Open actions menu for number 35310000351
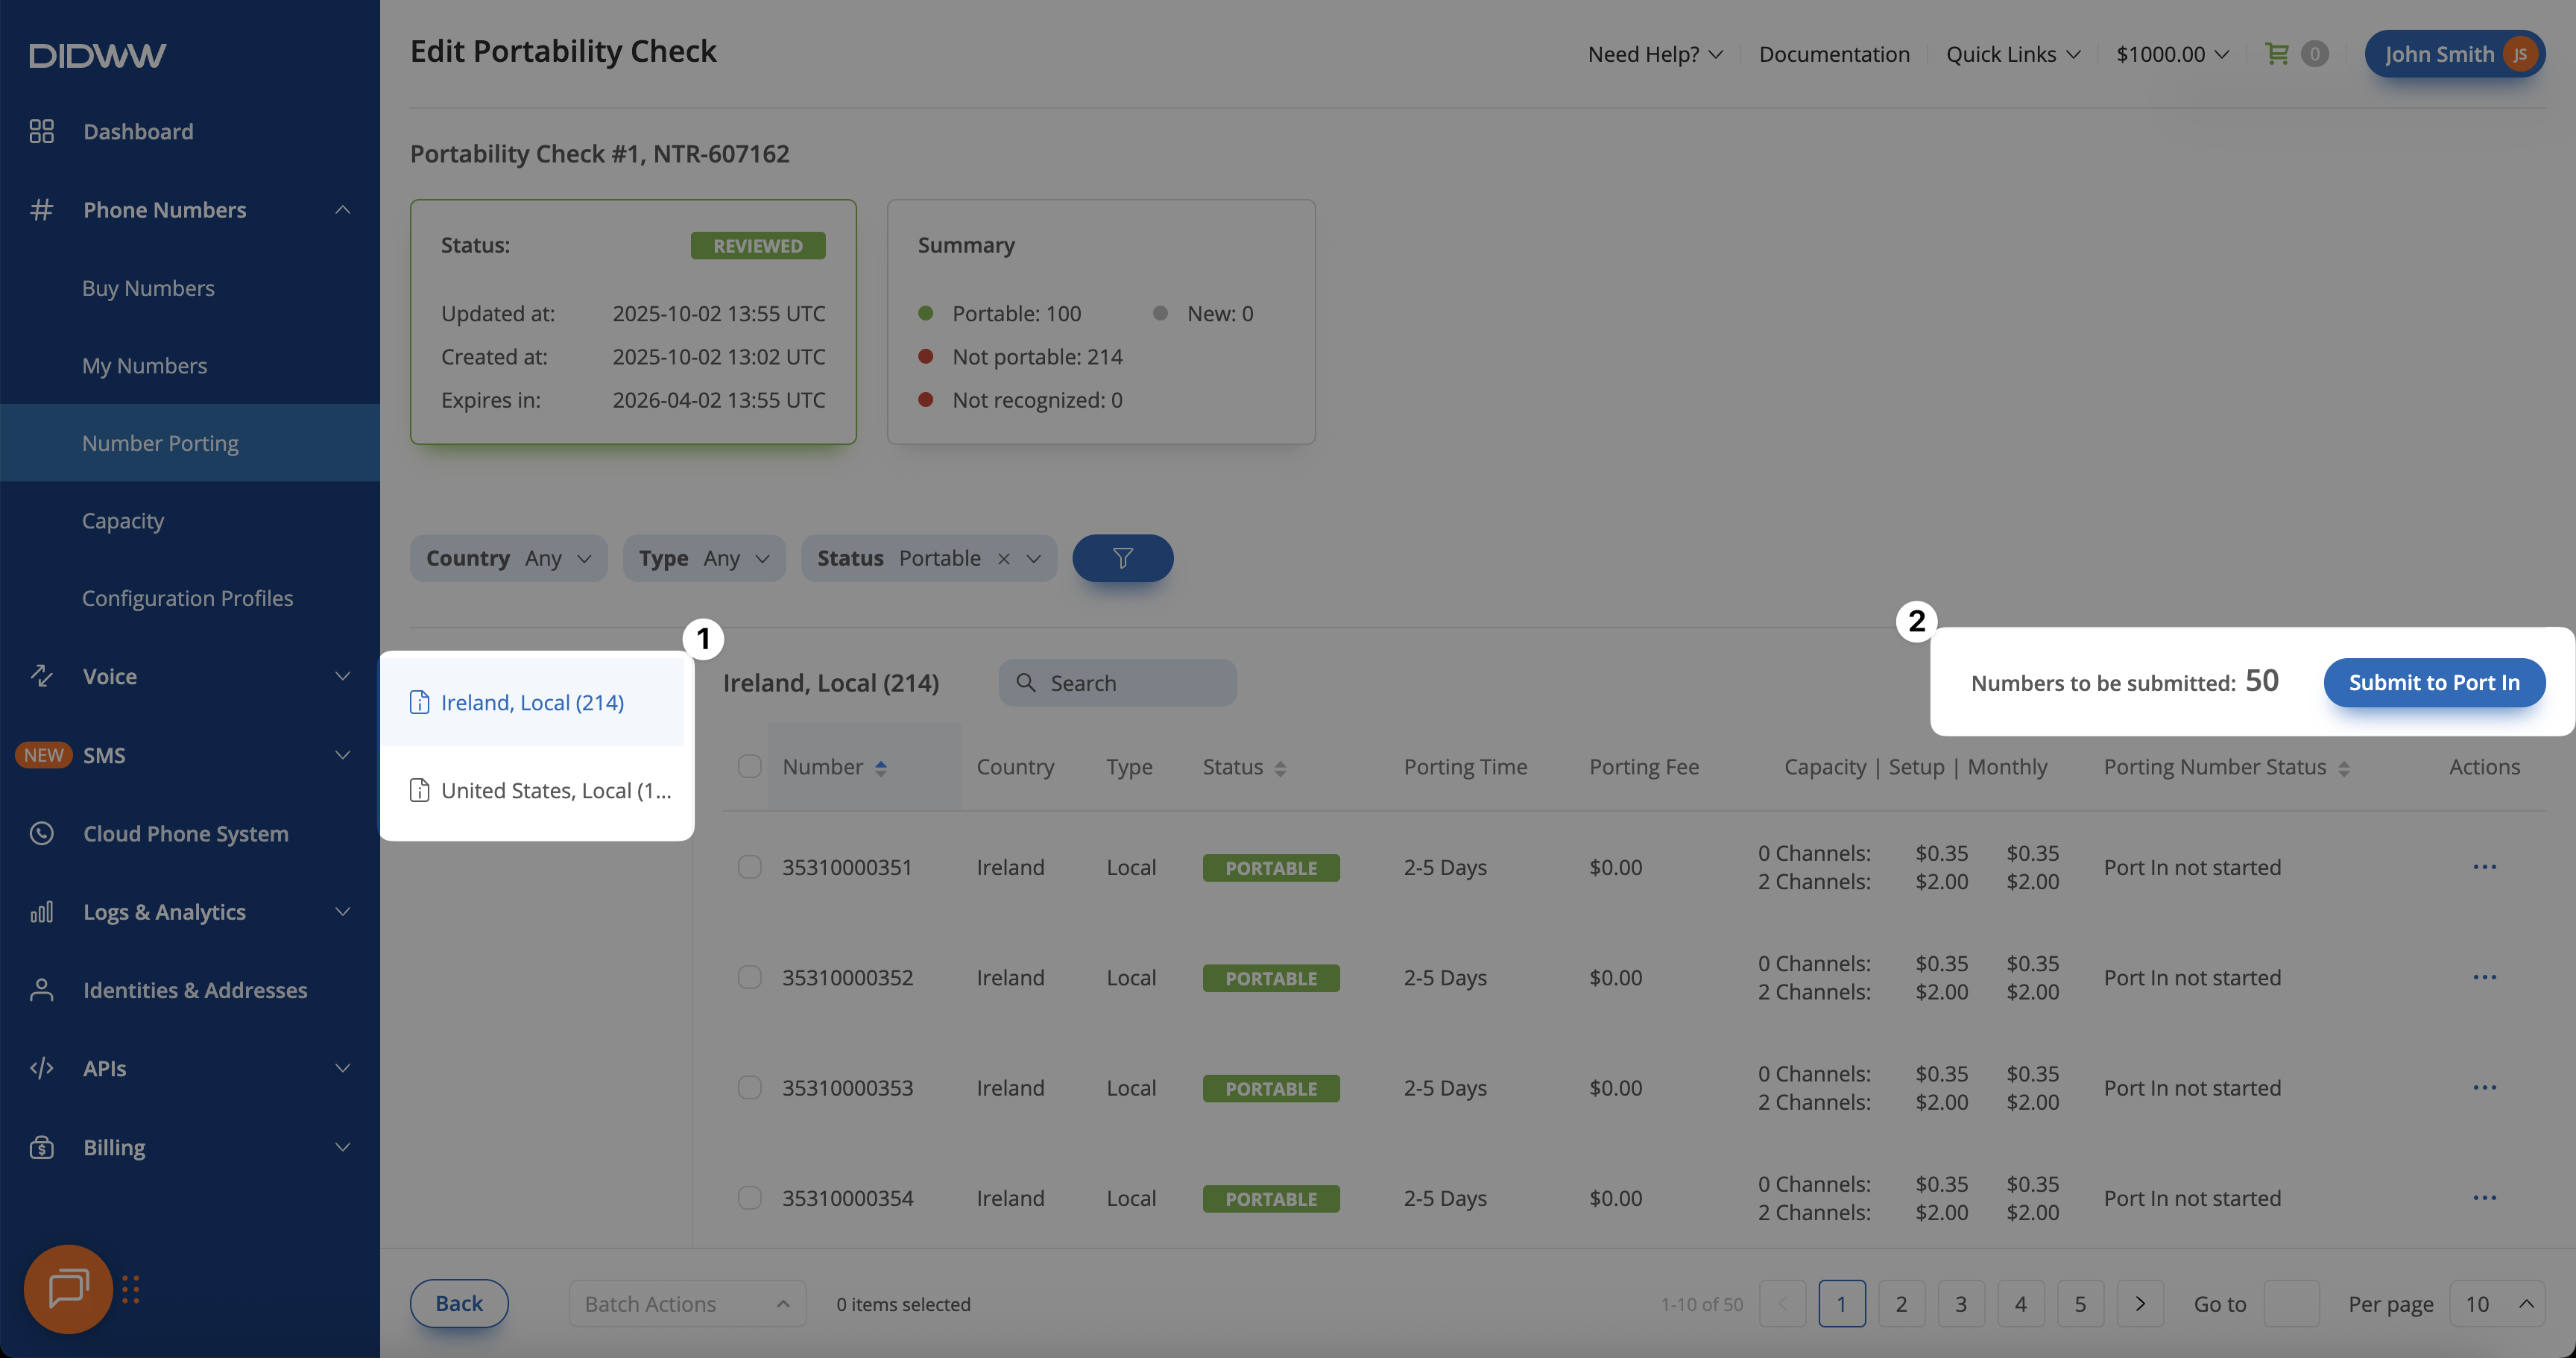 click(2484, 867)
